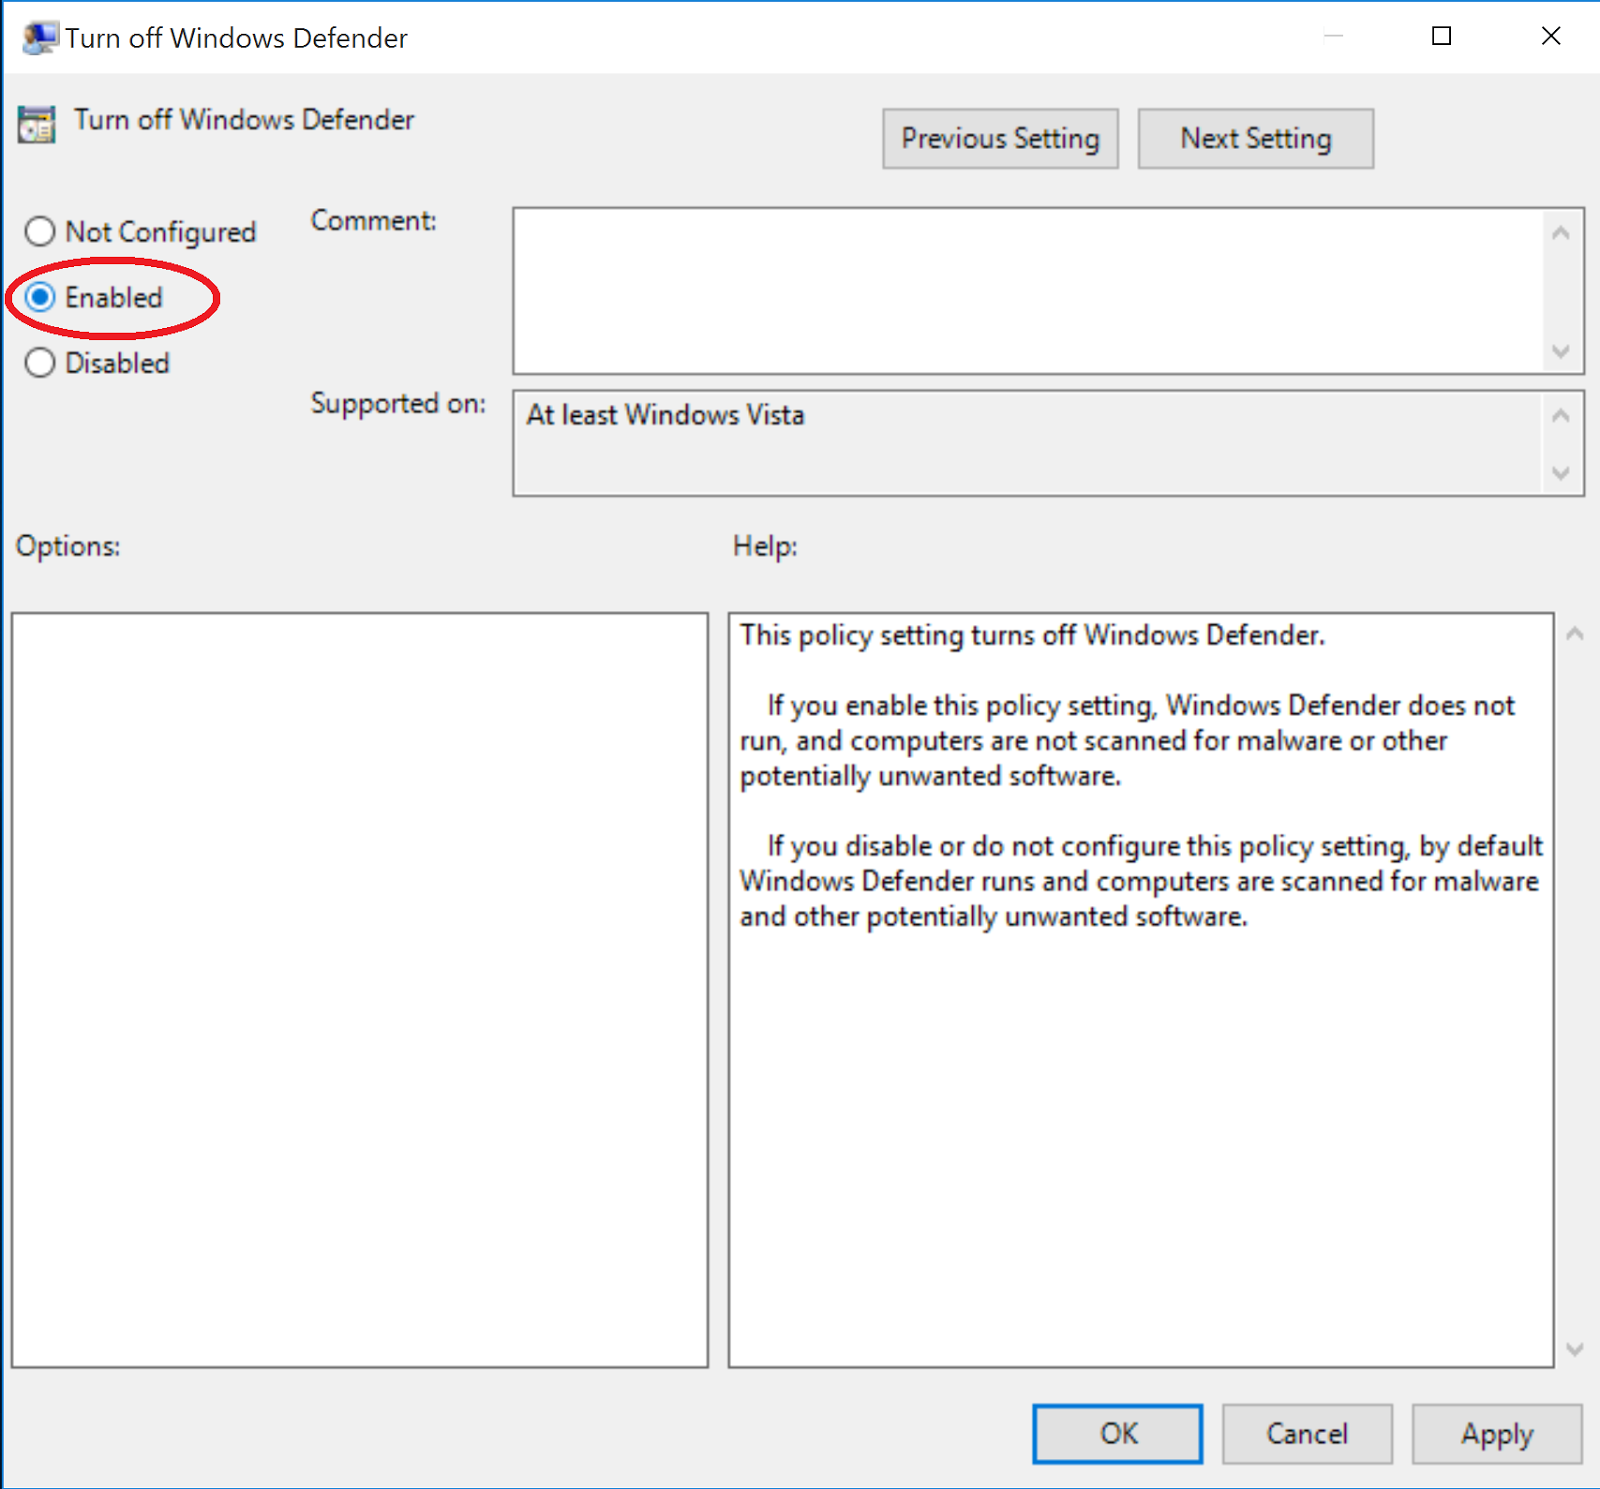
Task: Click the Help pane scroll-up arrow
Action: (x=1576, y=633)
